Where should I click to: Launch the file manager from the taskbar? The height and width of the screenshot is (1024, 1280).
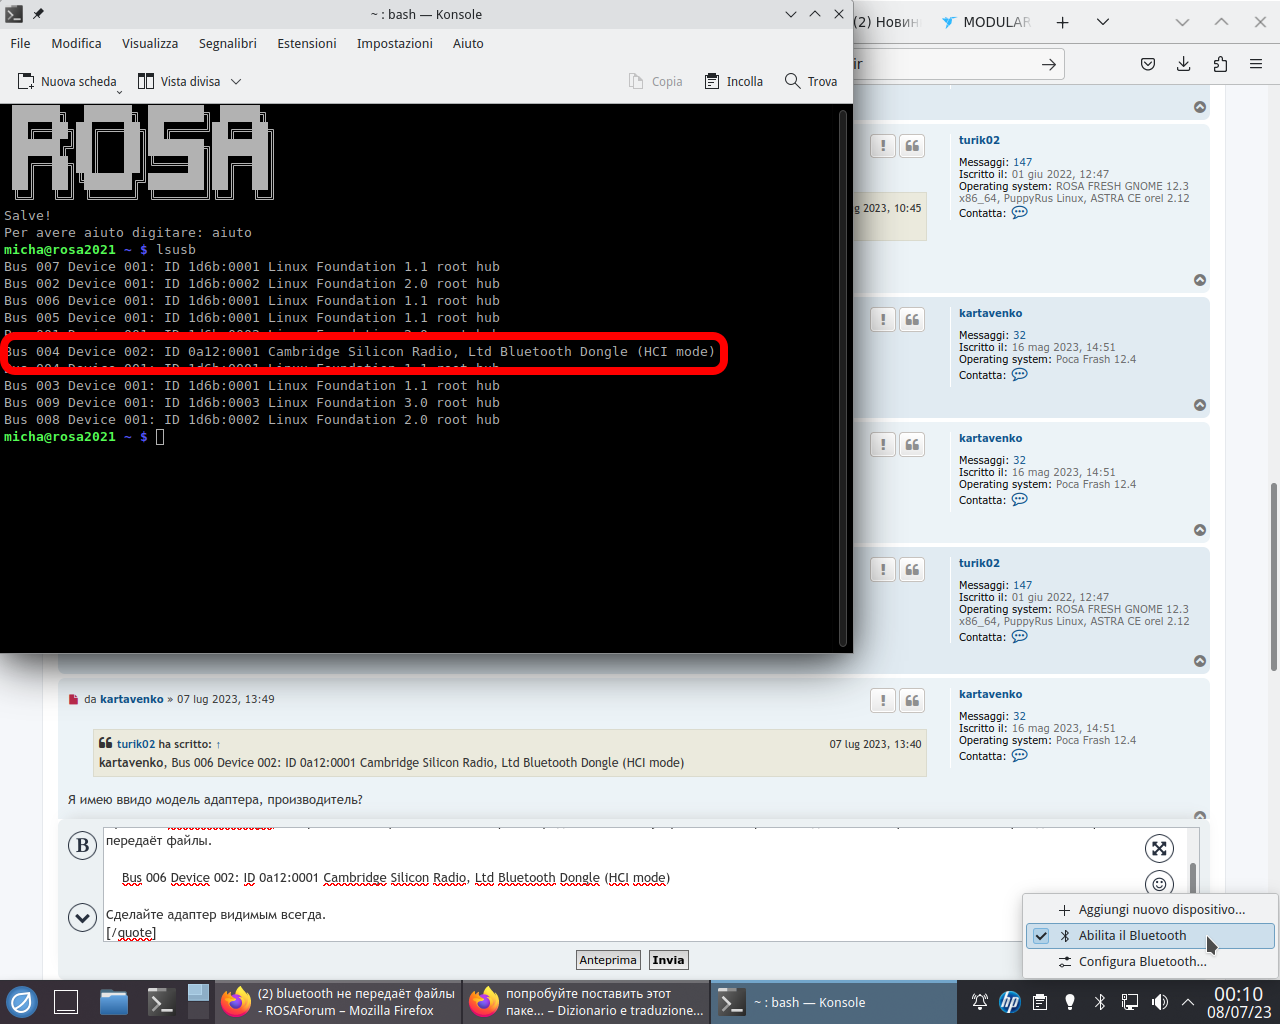114,1002
